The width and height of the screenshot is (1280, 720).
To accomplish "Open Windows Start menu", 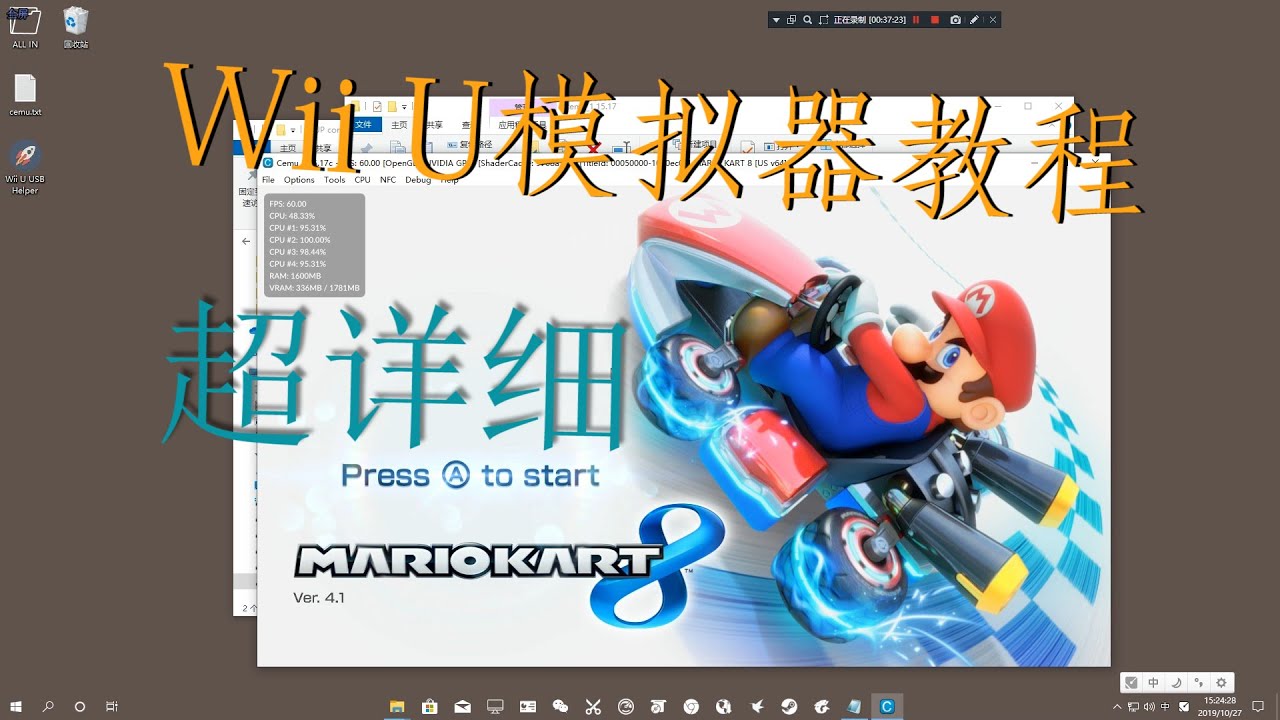I will click(x=16, y=706).
